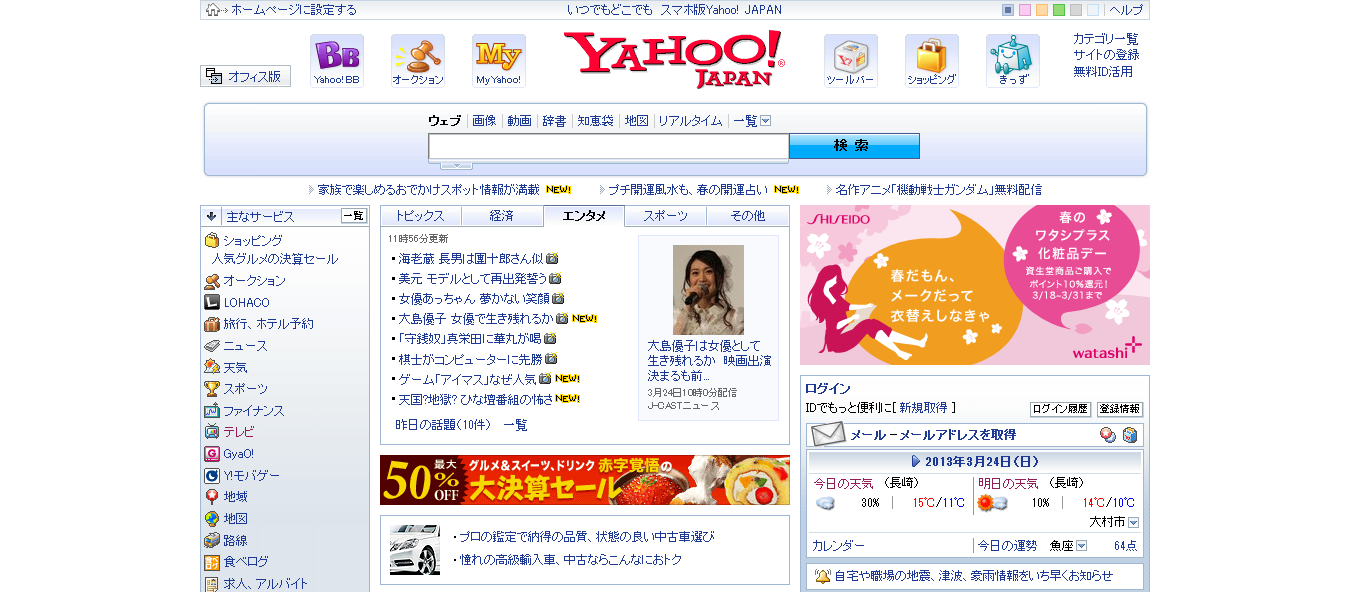Open the 今日の運勢 link
The height and width of the screenshot is (592, 1349).
(x=1007, y=546)
